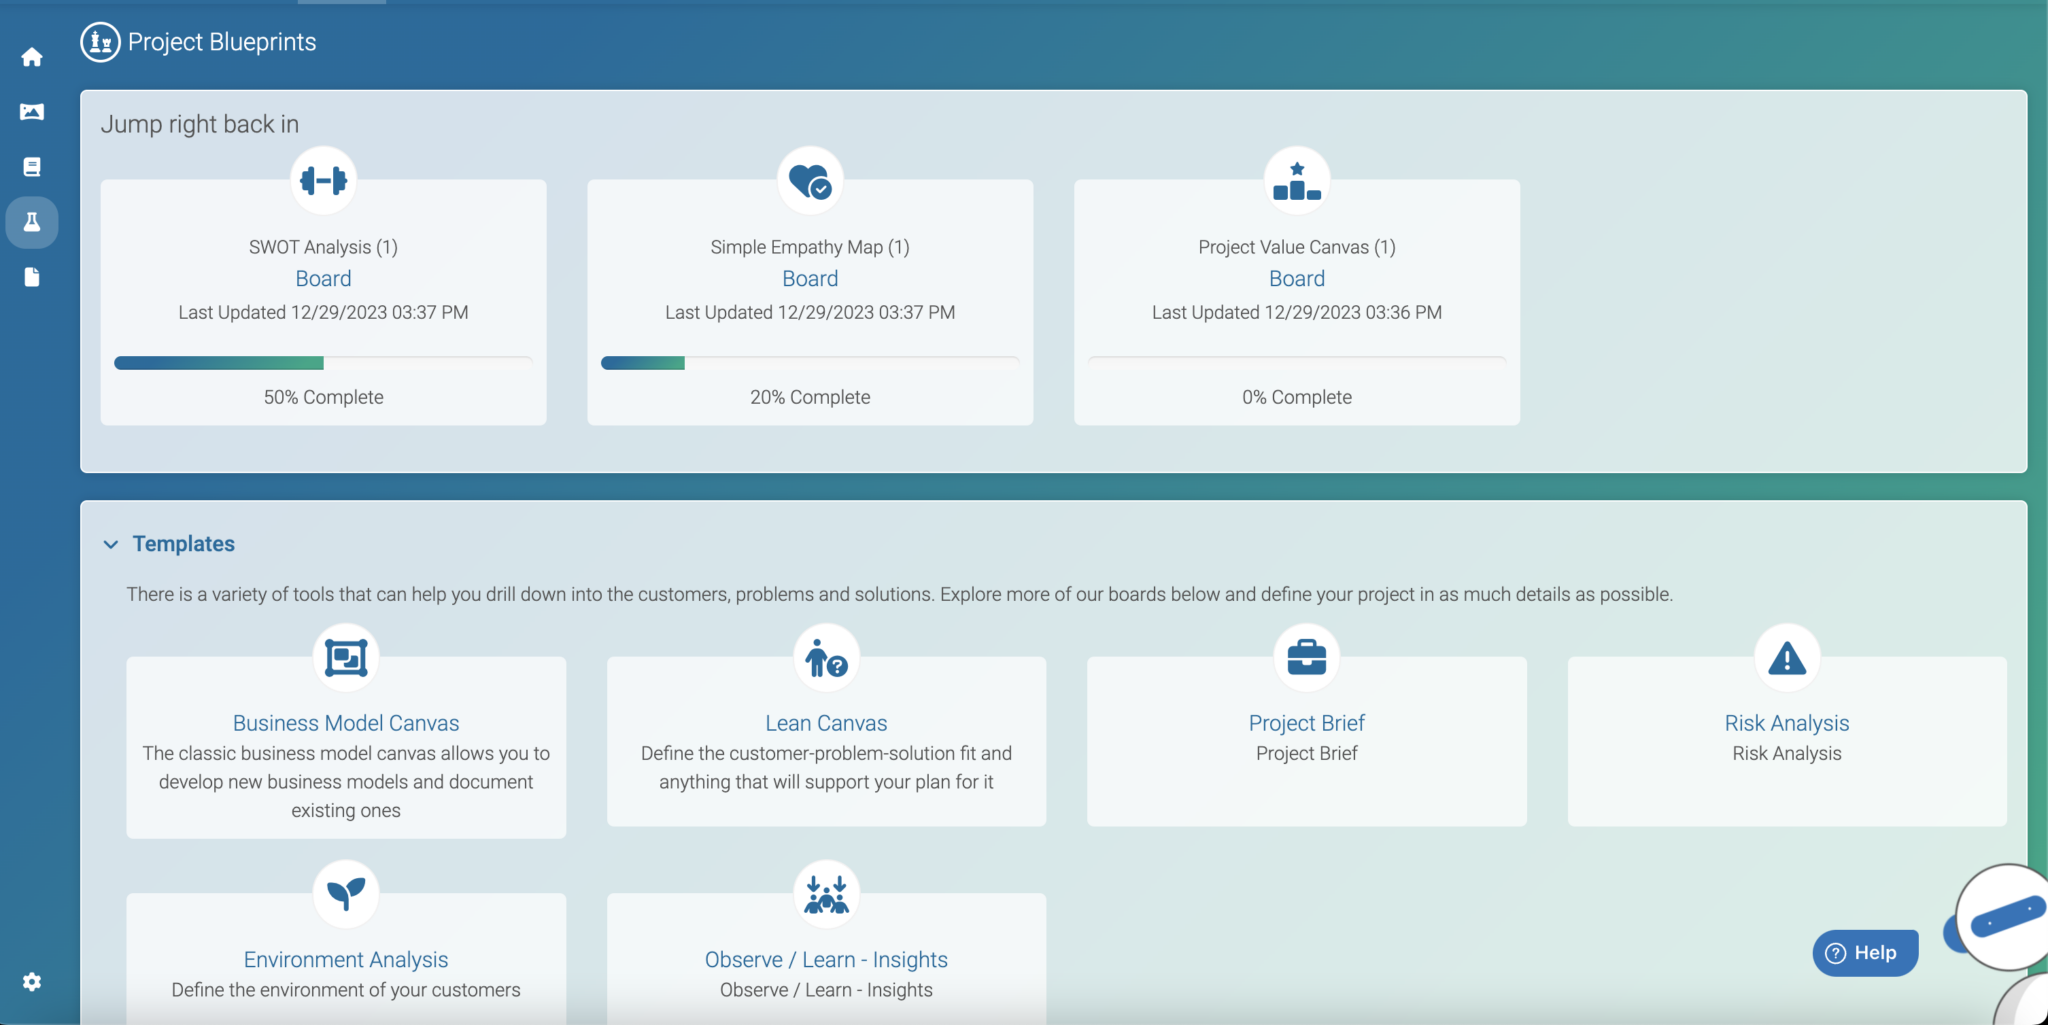The image size is (2048, 1025).
Task: Collapse the Templates section chevron
Action: 111,544
